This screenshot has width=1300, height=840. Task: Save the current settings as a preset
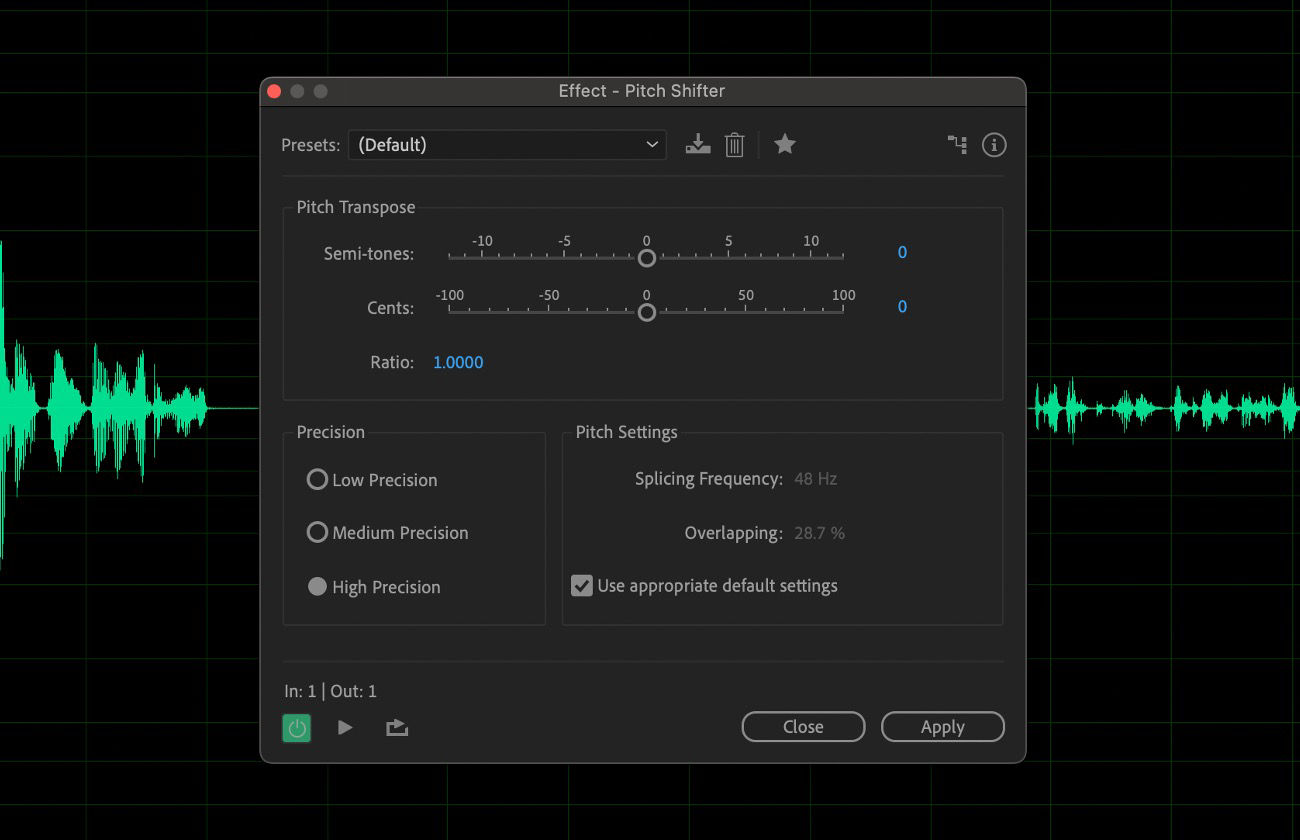click(698, 144)
